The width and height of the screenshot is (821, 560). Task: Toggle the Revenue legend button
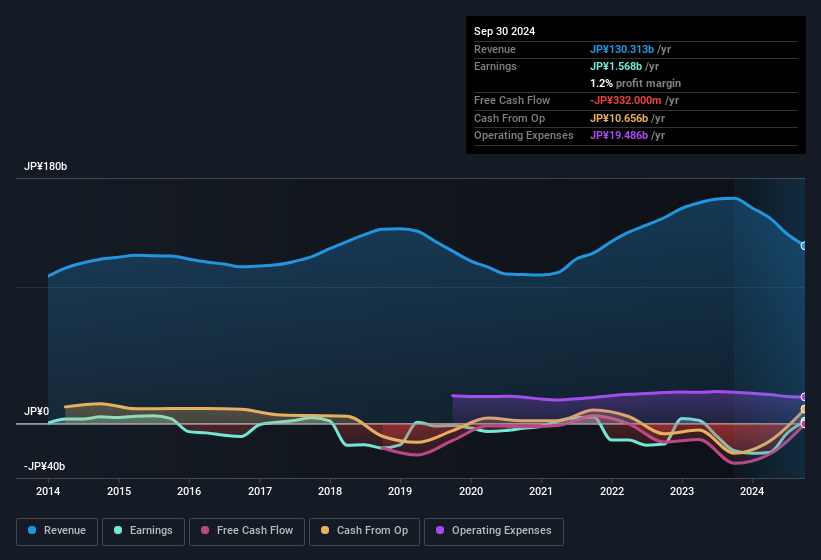coord(57,531)
